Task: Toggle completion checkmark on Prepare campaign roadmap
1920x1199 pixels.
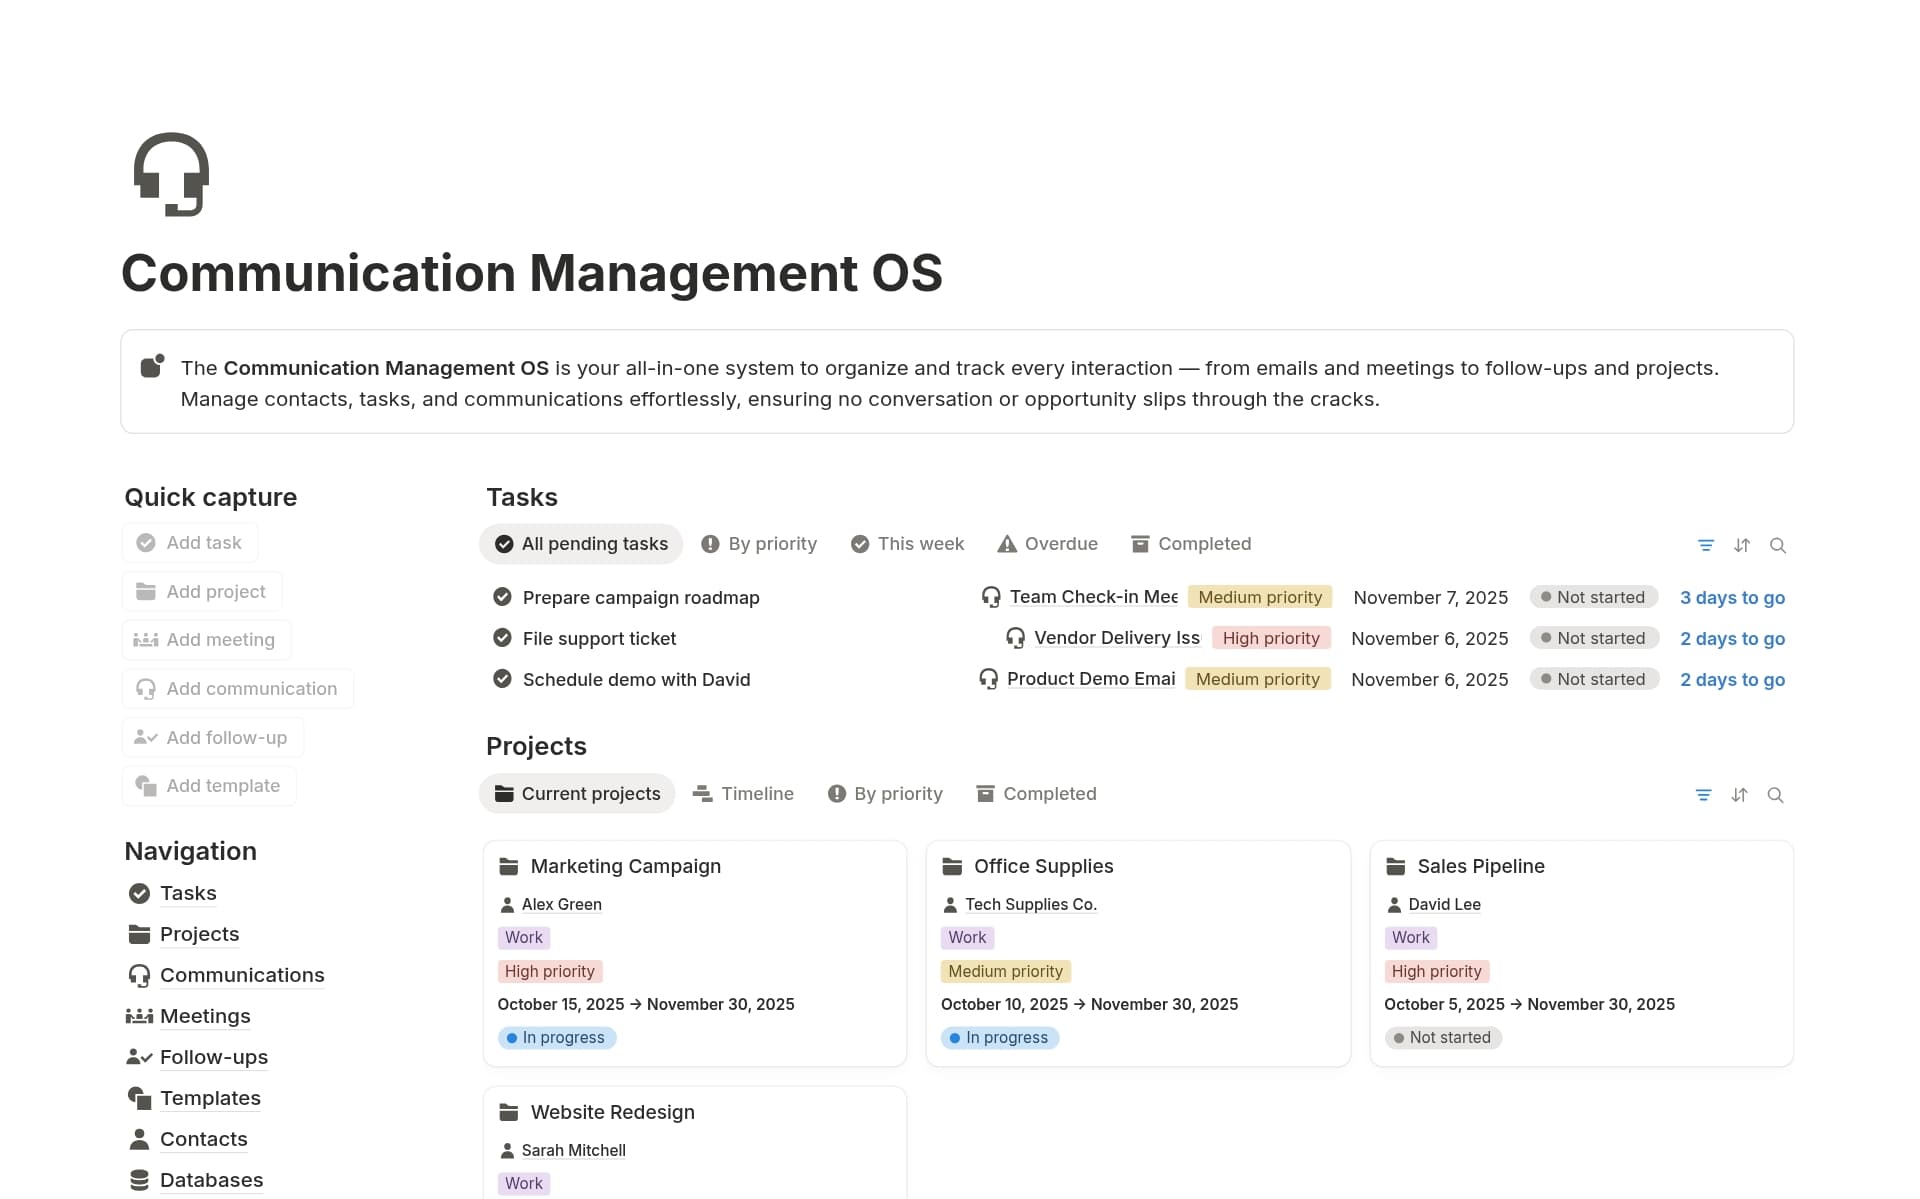Action: (501, 596)
